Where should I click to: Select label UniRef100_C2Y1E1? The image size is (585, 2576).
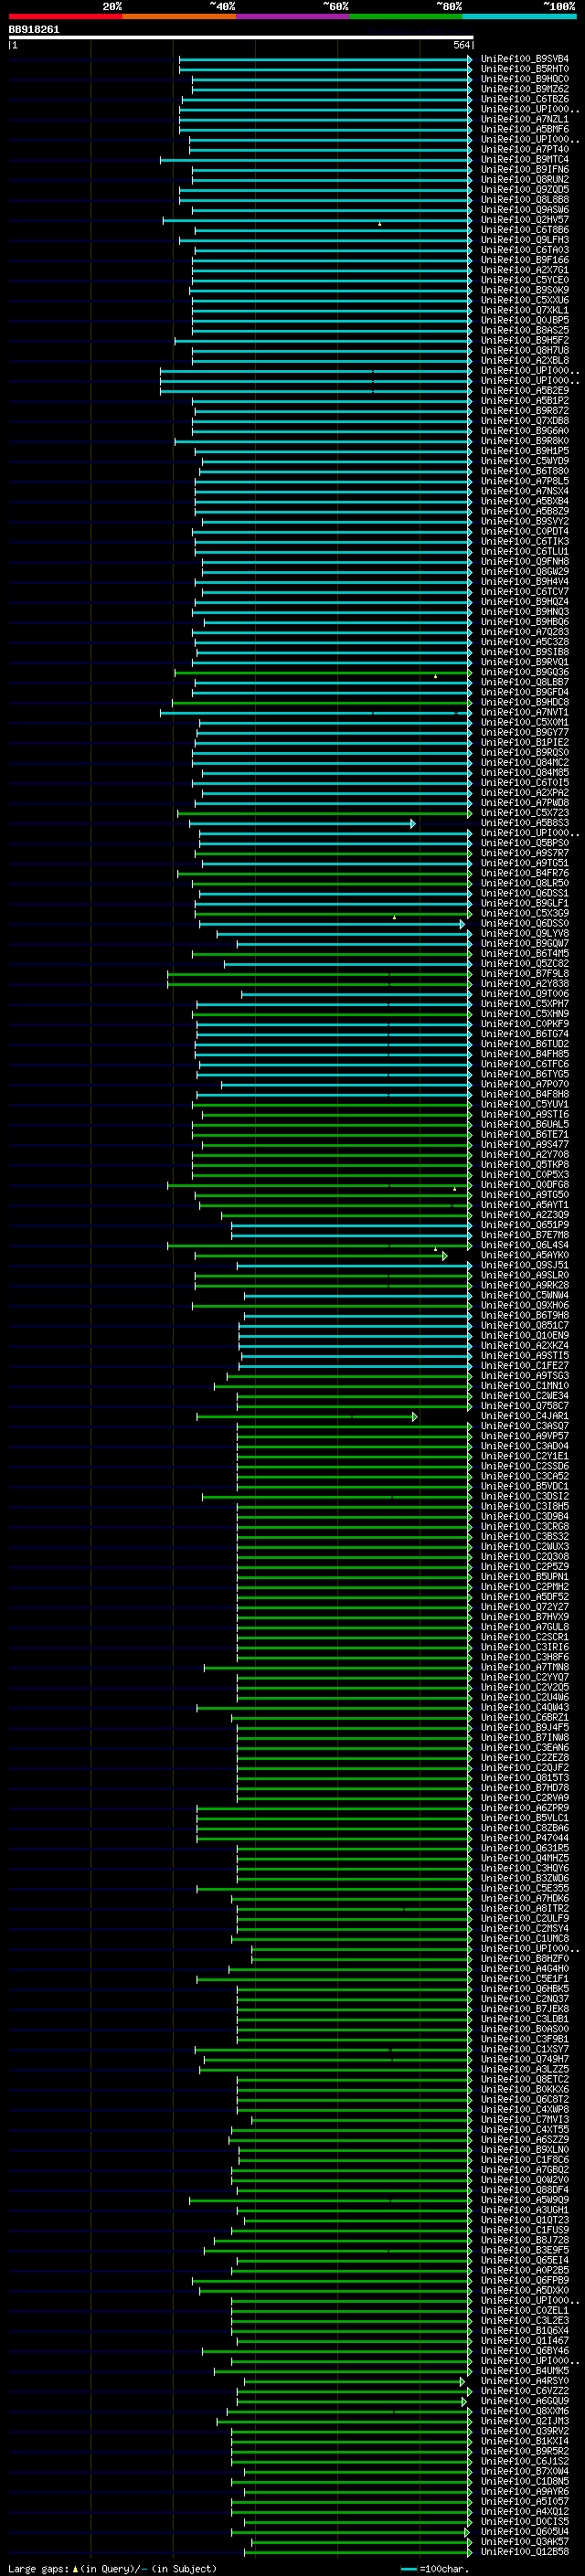[x=525, y=1456]
